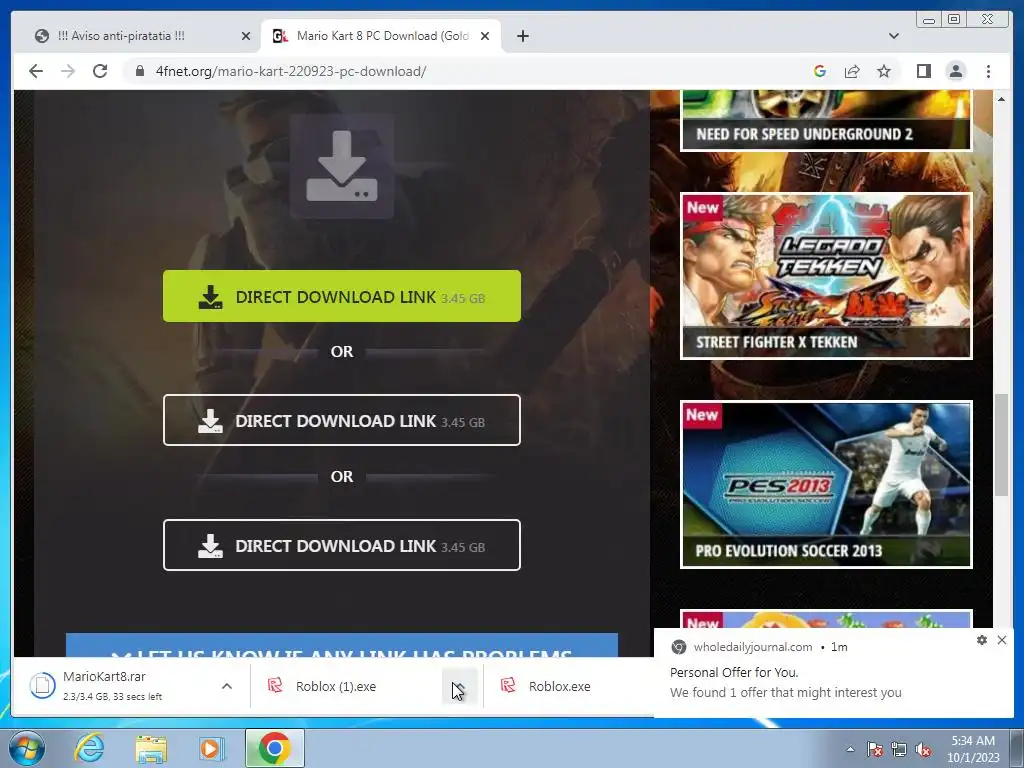Screen dimensions: 1024x768
Task: Open the Need for Speed Underground 2 thumbnail
Action: [826, 120]
